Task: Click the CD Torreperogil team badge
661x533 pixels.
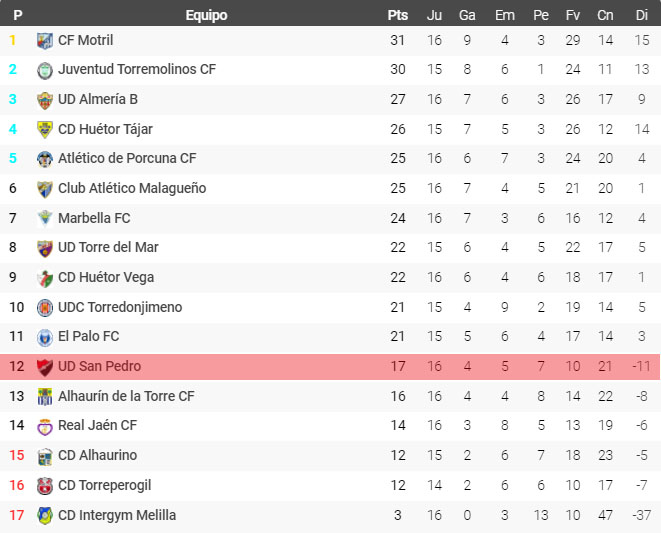Action: pyautogui.click(x=45, y=486)
